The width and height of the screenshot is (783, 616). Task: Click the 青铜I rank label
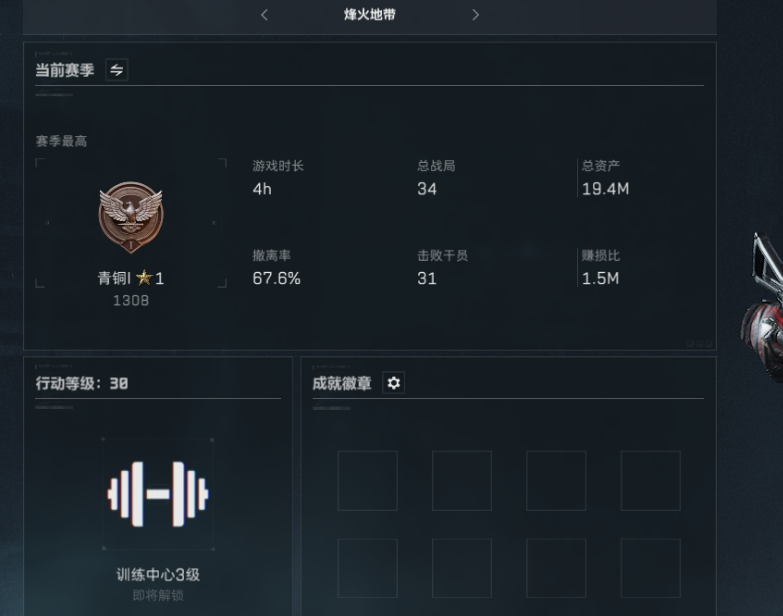pyautogui.click(x=114, y=278)
